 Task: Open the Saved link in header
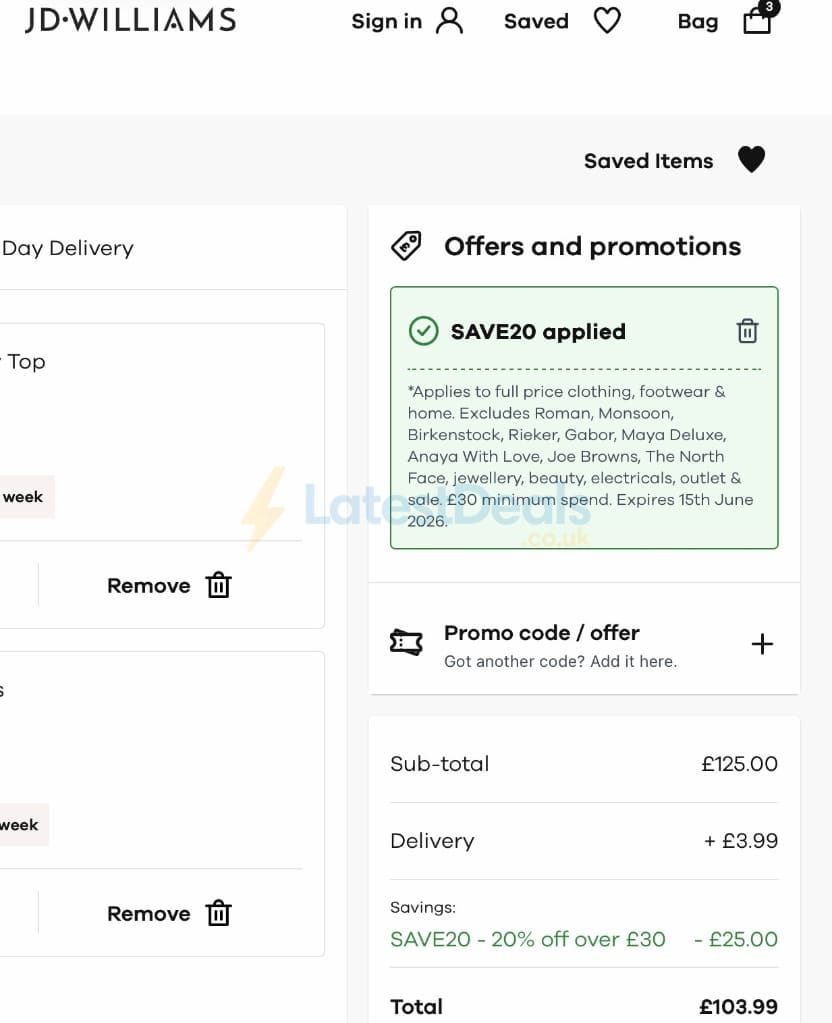click(x=536, y=22)
